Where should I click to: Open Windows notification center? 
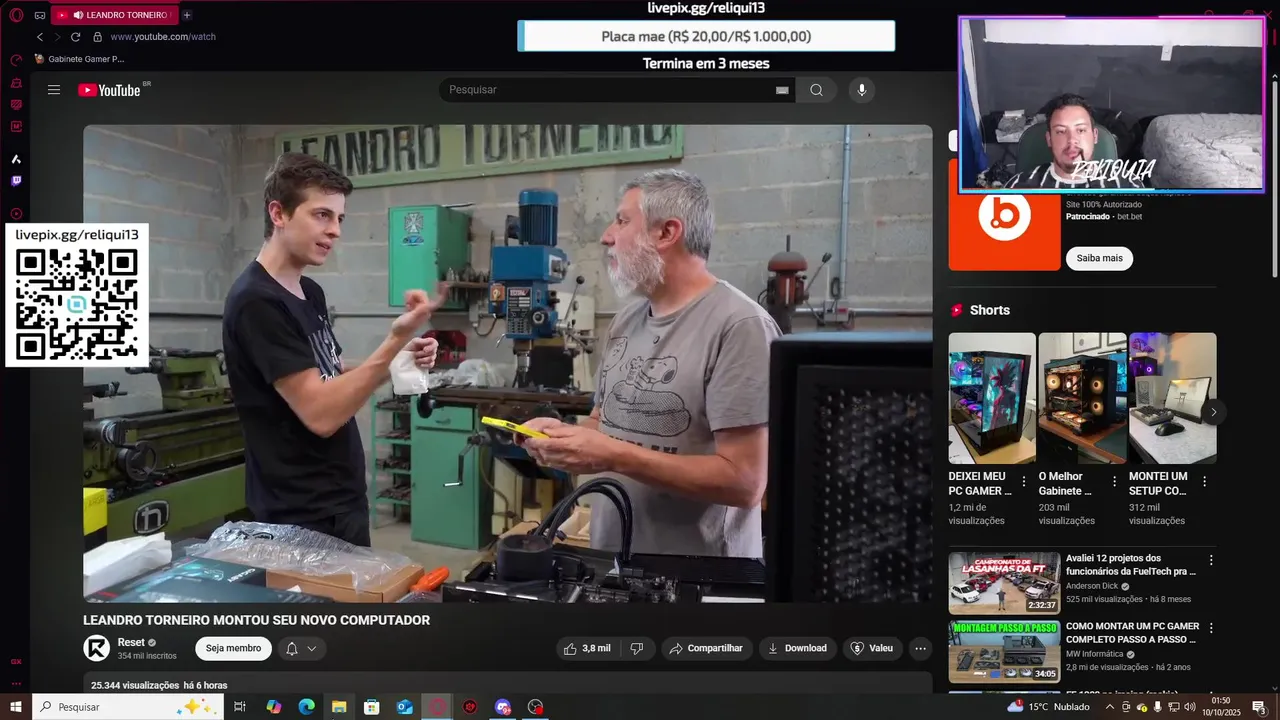click(x=1259, y=707)
